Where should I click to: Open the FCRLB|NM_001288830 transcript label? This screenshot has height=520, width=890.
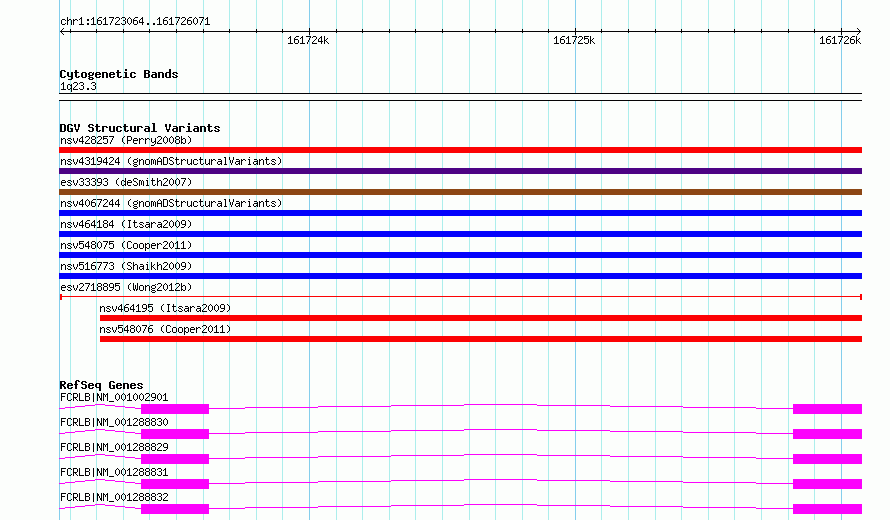click(114, 422)
